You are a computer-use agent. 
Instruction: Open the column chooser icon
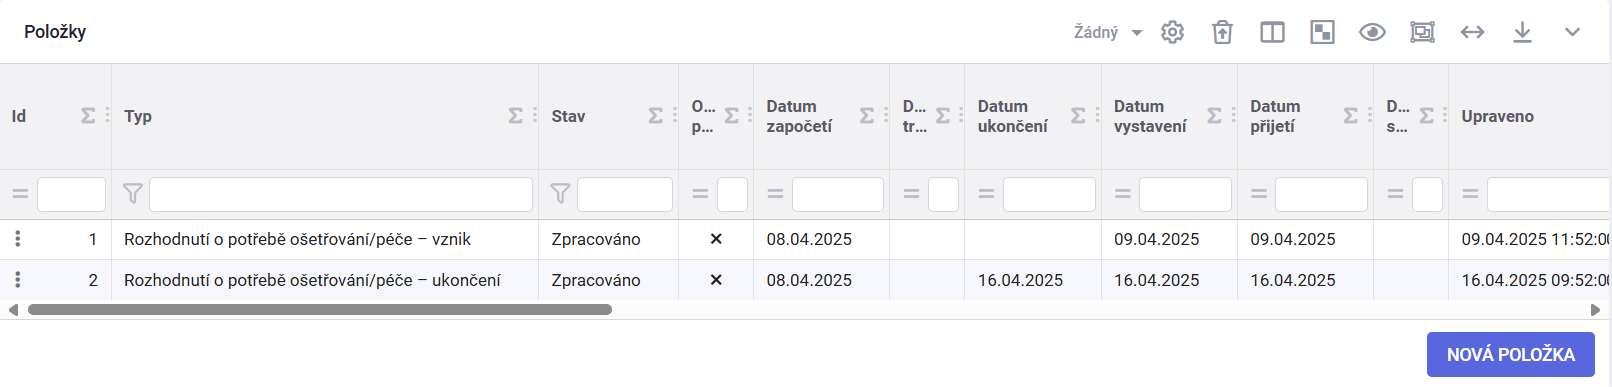(x=1272, y=32)
